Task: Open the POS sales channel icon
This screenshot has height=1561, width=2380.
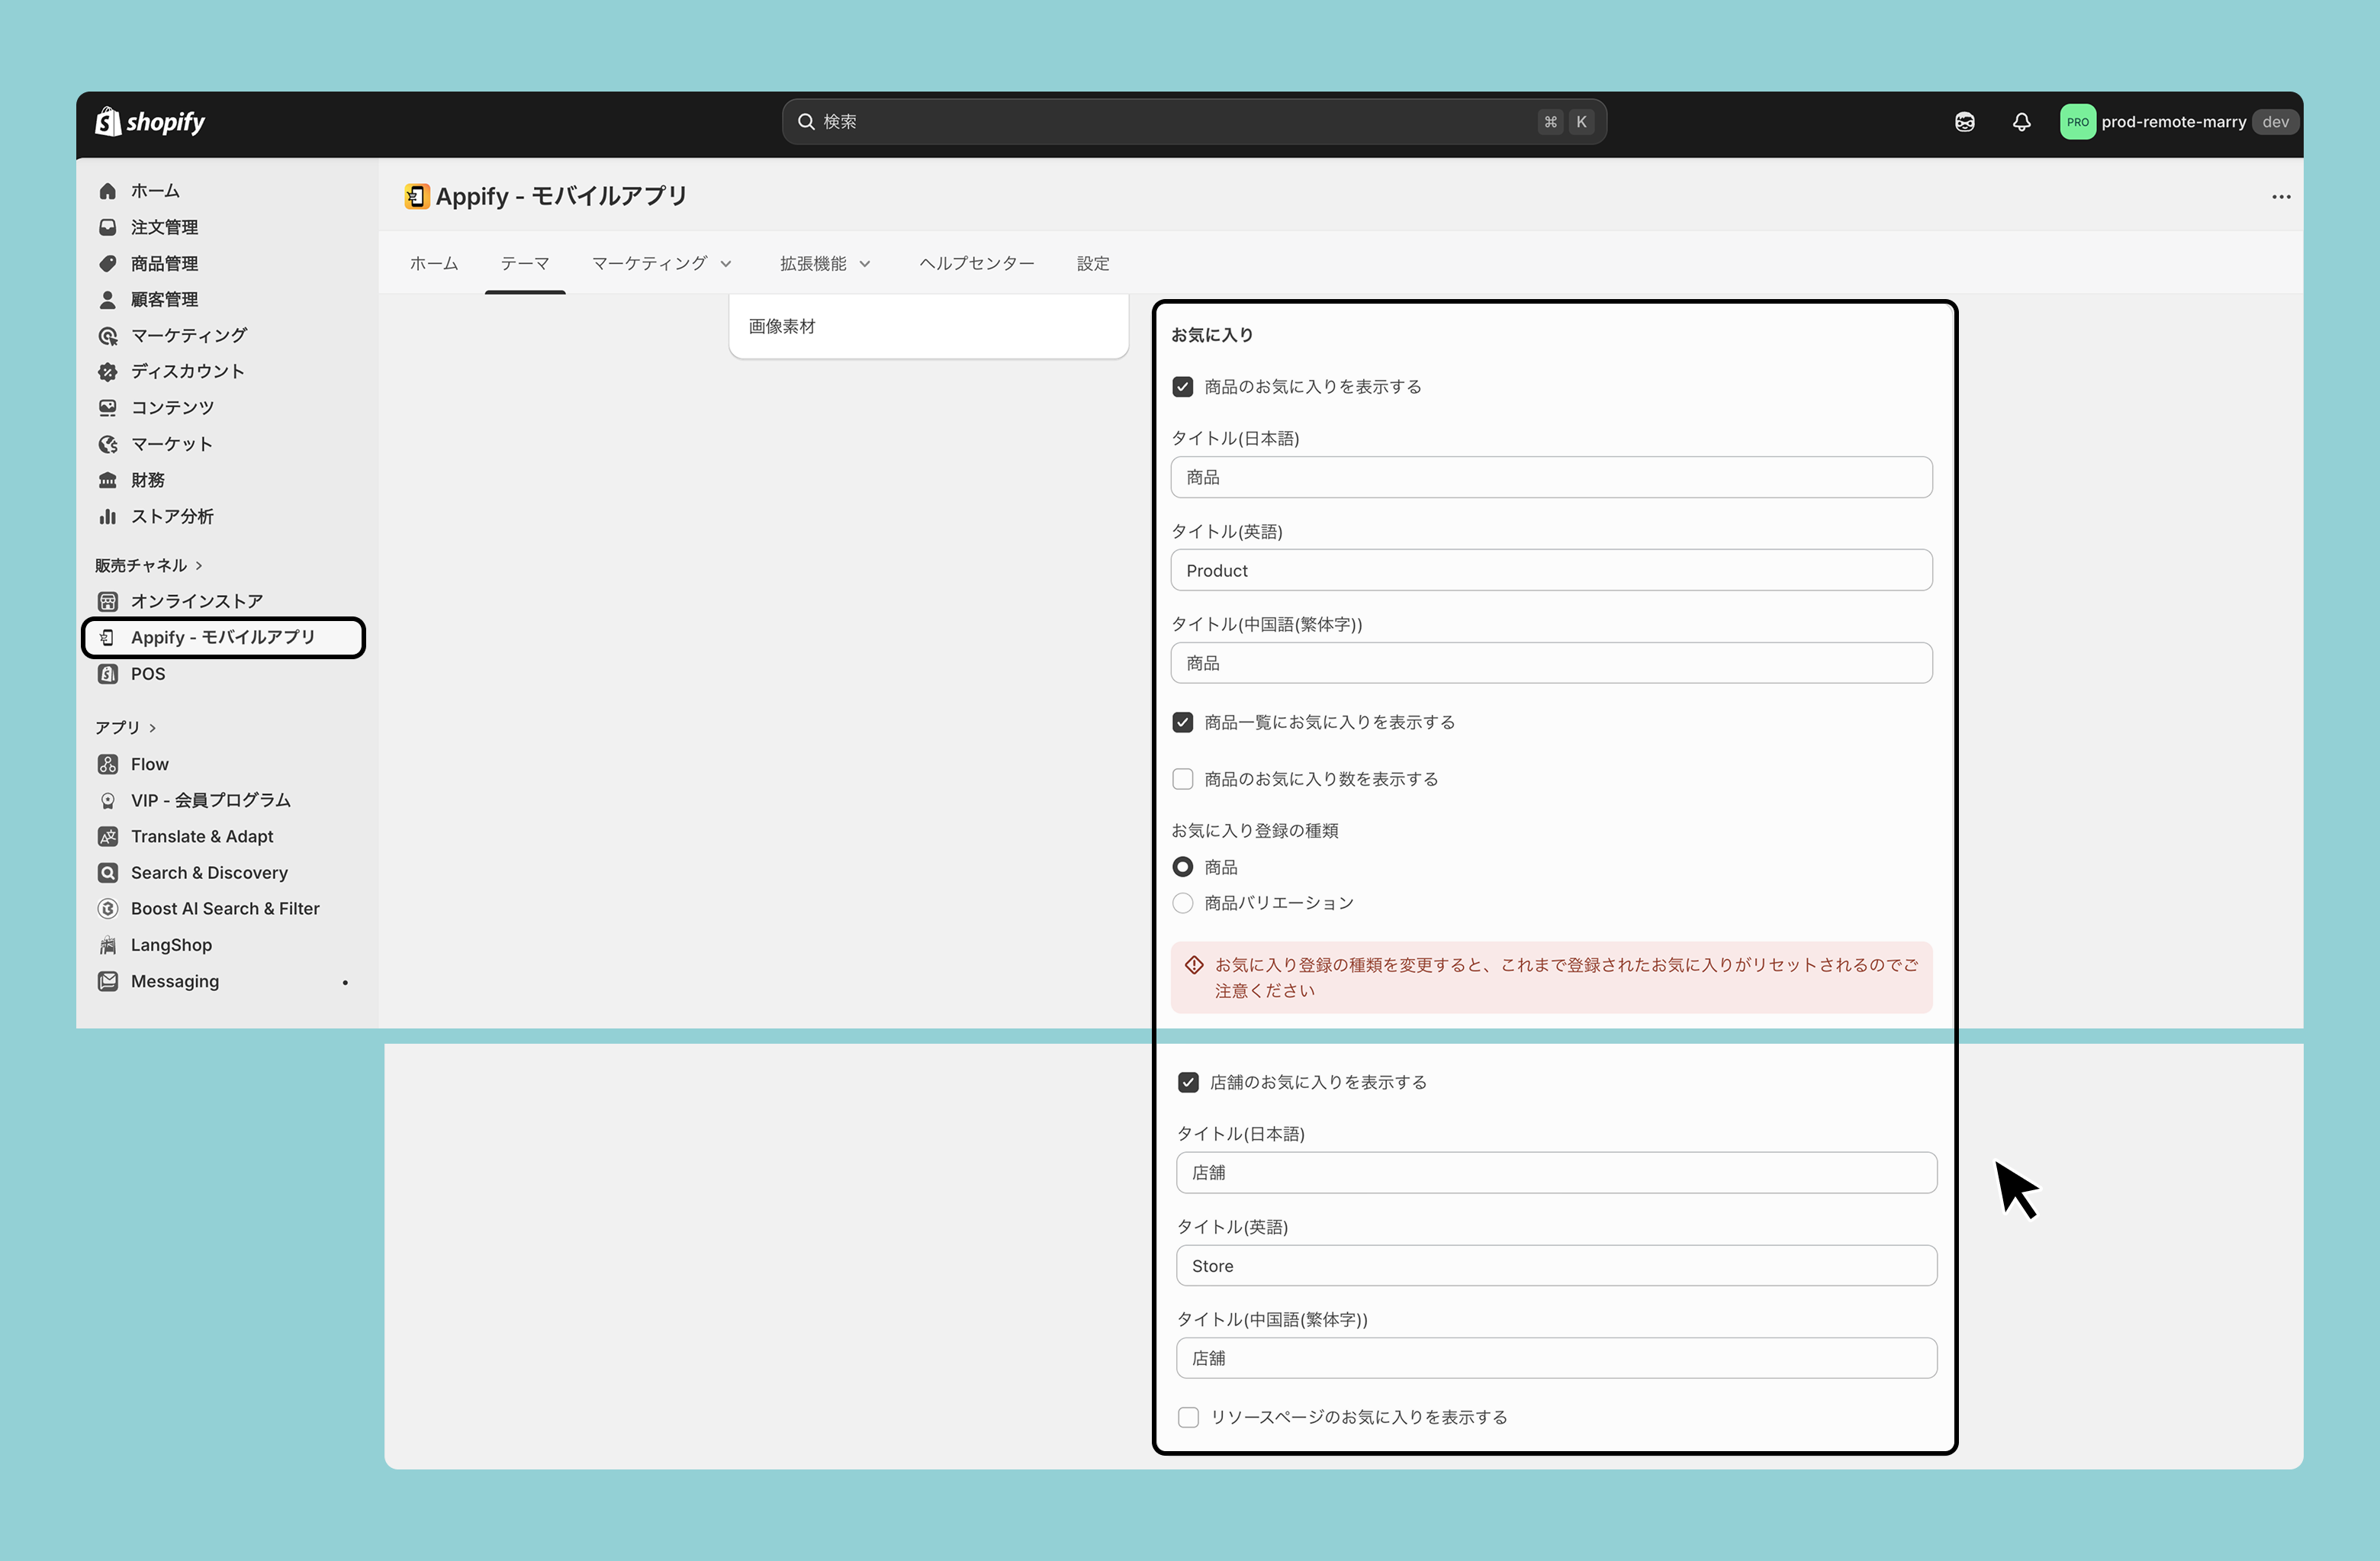Action: click(x=108, y=674)
